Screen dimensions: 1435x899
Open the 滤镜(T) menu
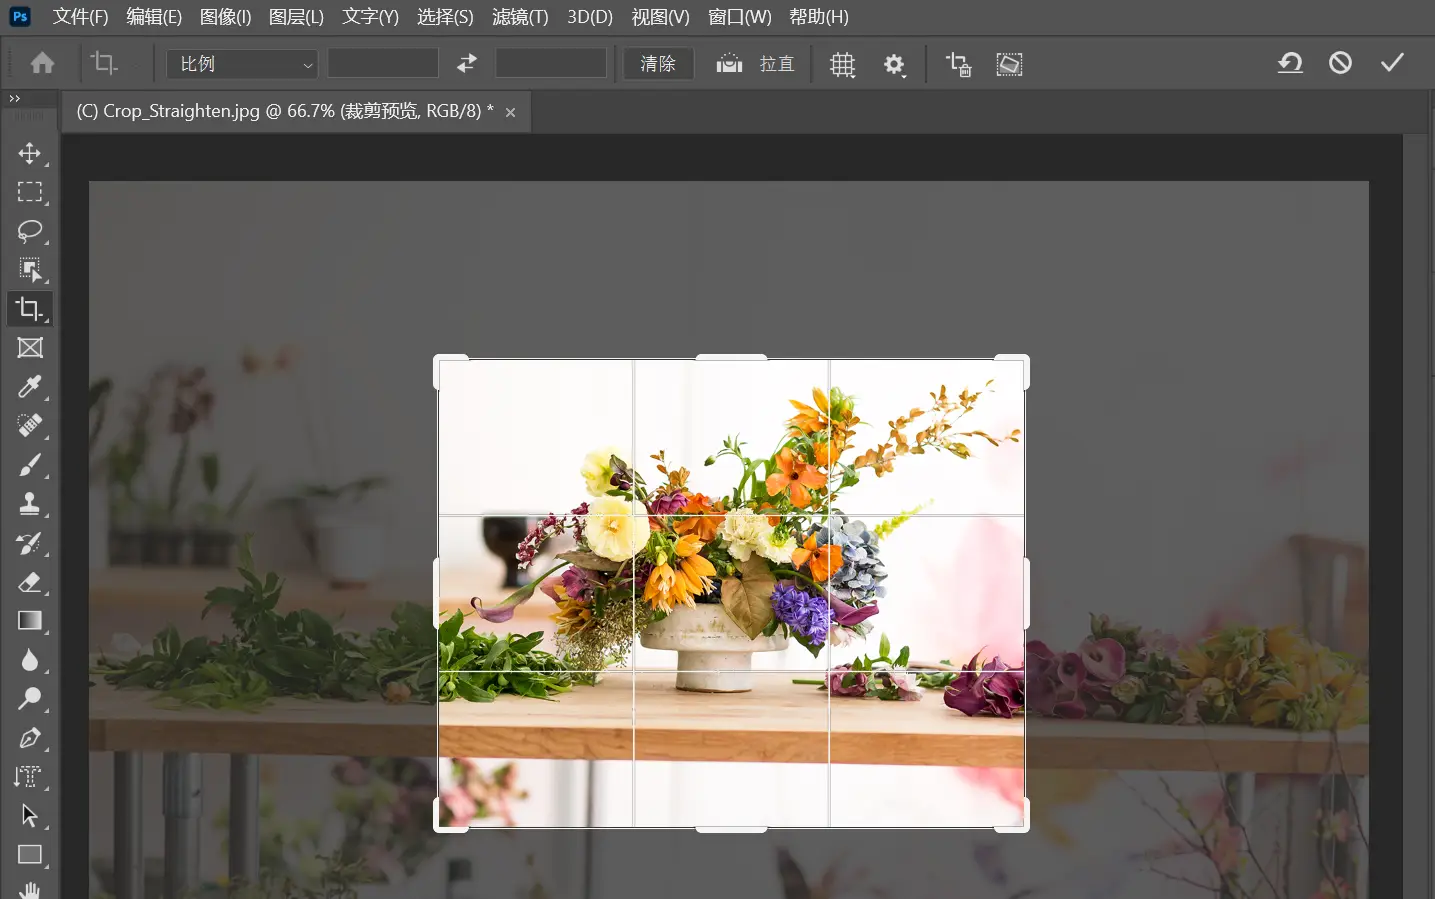(x=520, y=17)
